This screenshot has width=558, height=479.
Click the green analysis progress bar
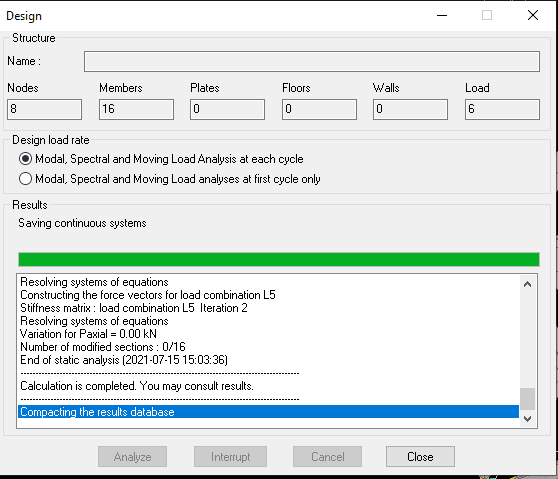click(x=279, y=259)
